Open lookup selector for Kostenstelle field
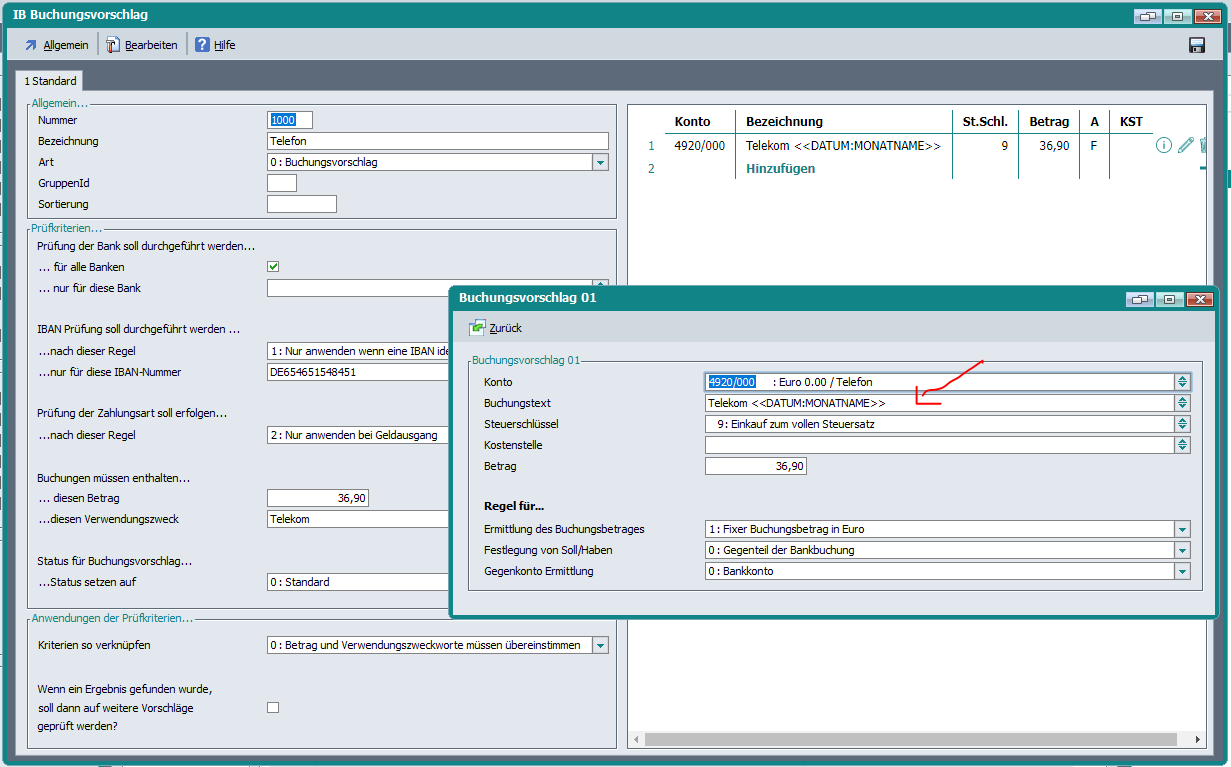Image resolution: width=1231 pixels, height=767 pixels. (x=1182, y=445)
